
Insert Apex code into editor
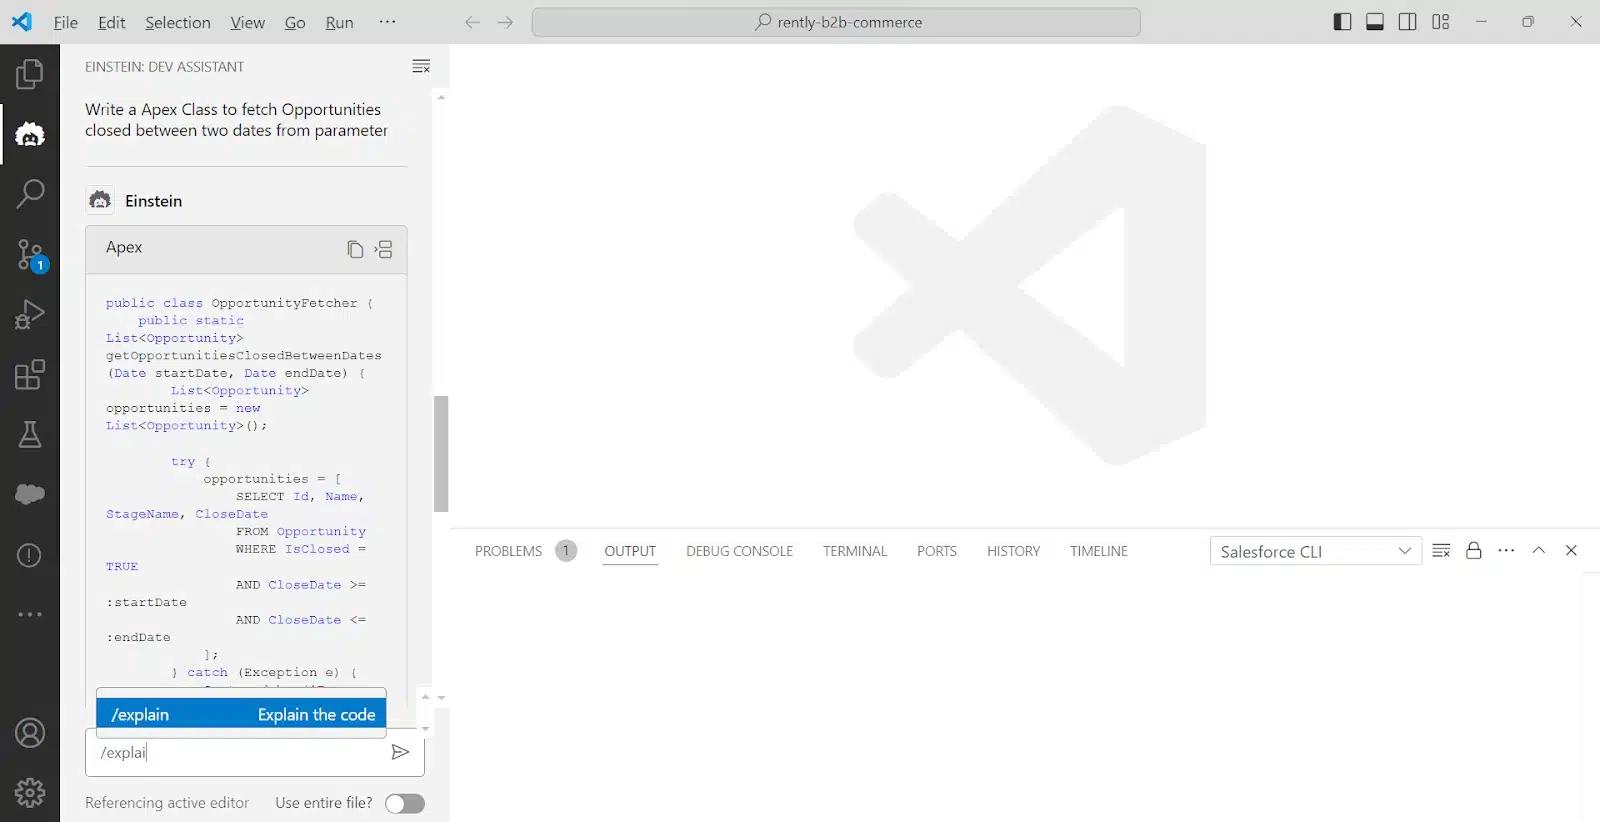383,249
